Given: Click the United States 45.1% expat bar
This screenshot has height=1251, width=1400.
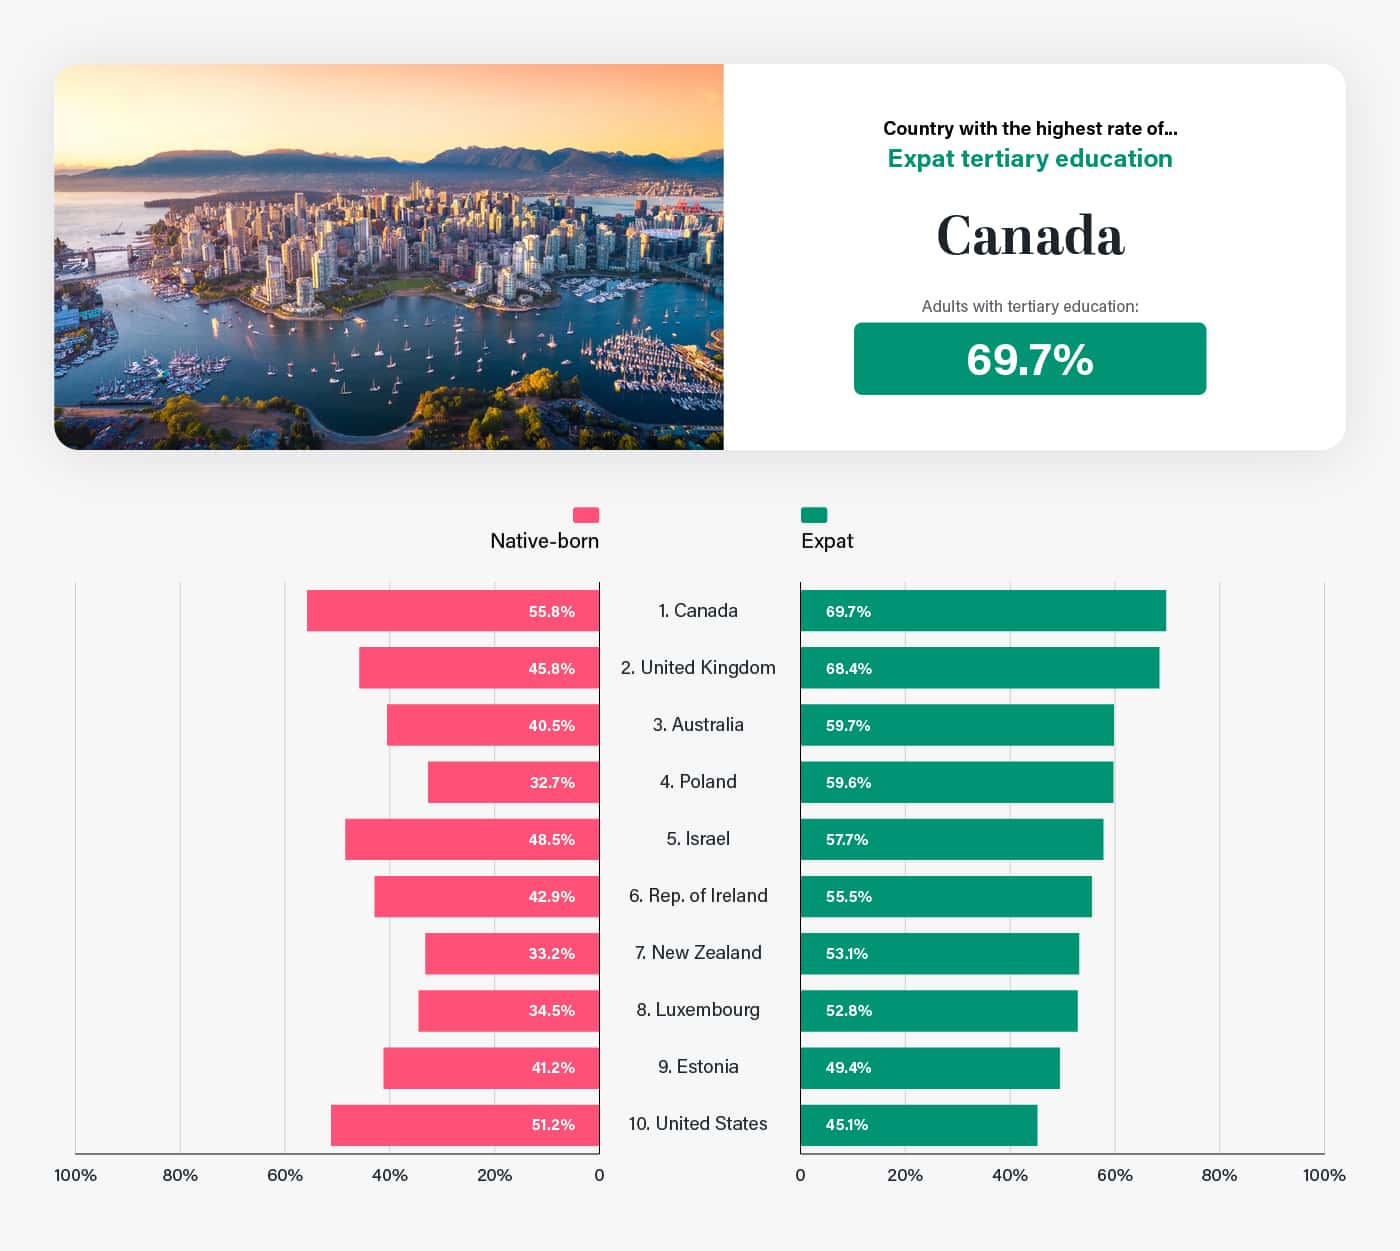Looking at the screenshot, I should coord(918,1125).
